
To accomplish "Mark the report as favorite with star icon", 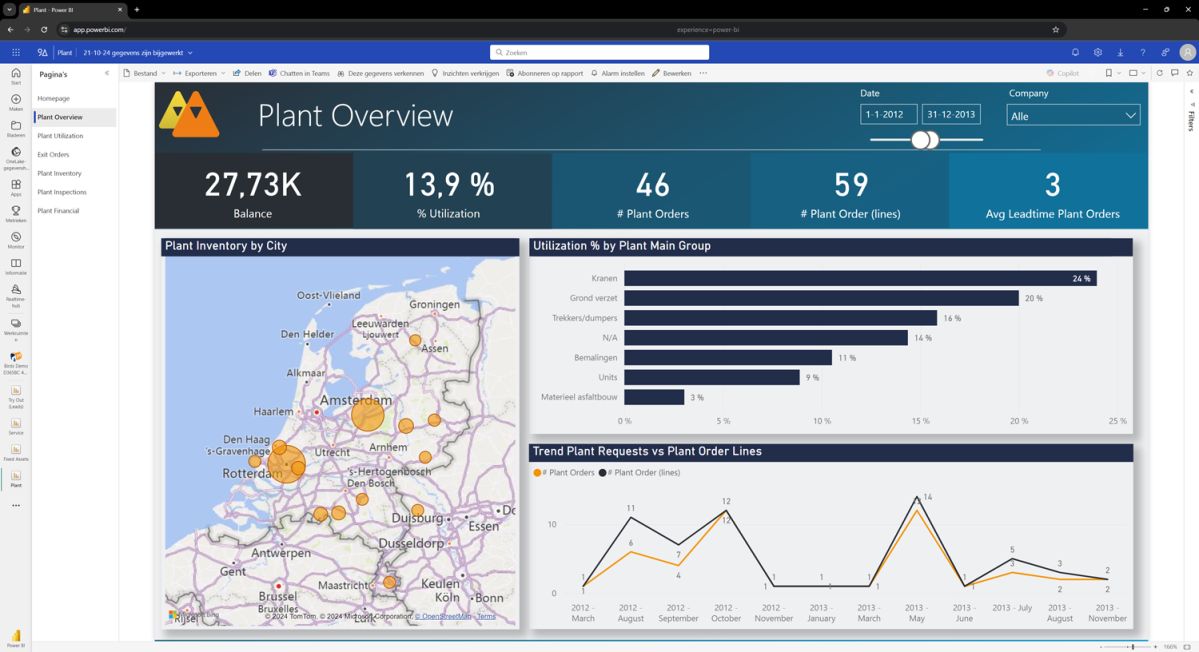I will tap(1190, 72).
